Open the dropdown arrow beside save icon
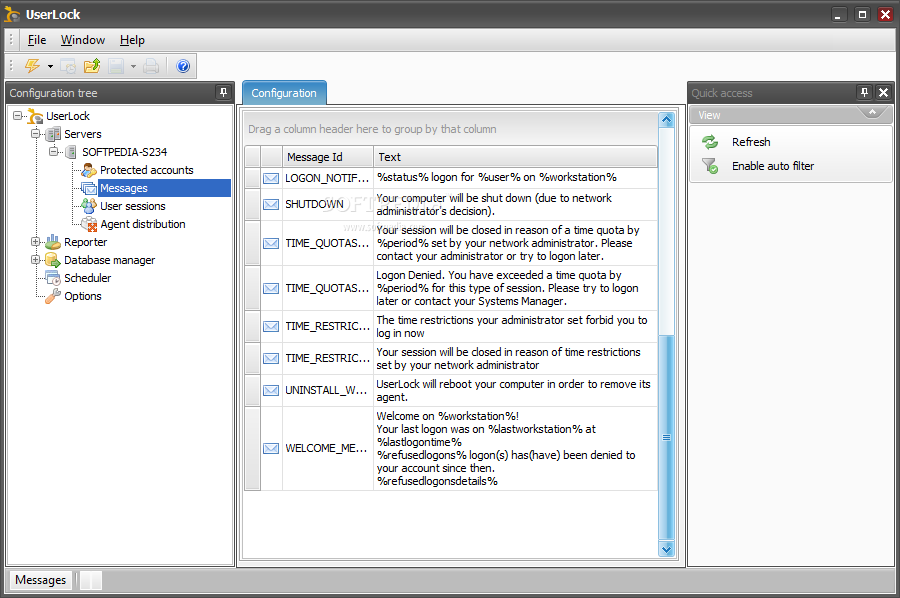This screenshot has height=598, width=900. click(133, 67)
